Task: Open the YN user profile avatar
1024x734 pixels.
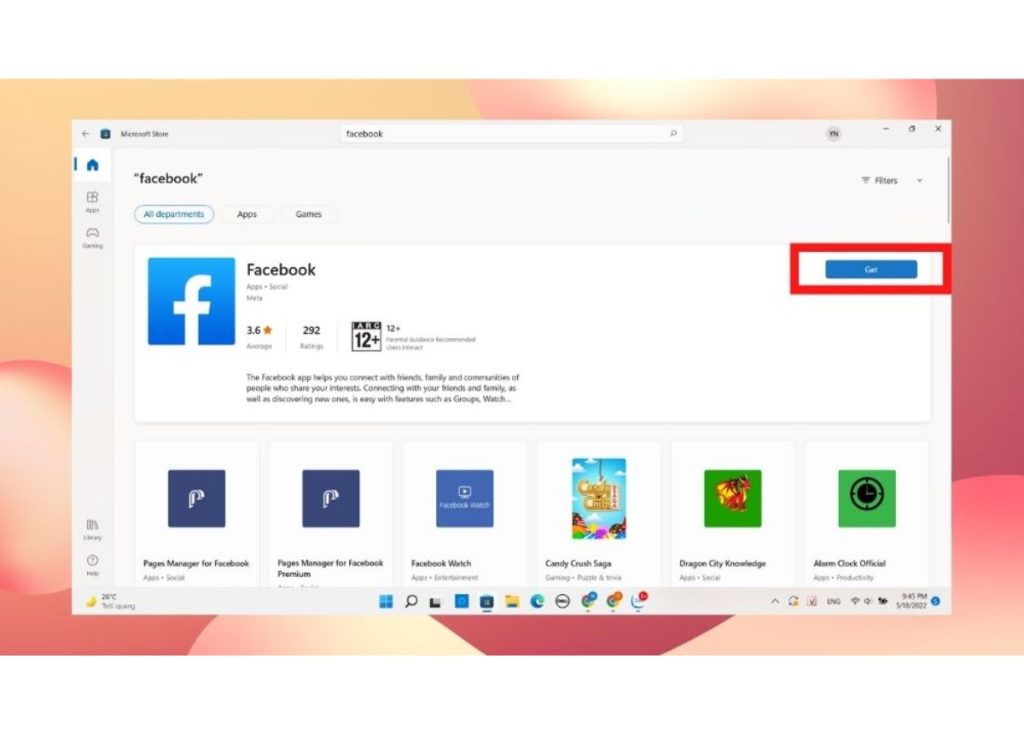Action: pyautogui.click(x=833, y=134)
